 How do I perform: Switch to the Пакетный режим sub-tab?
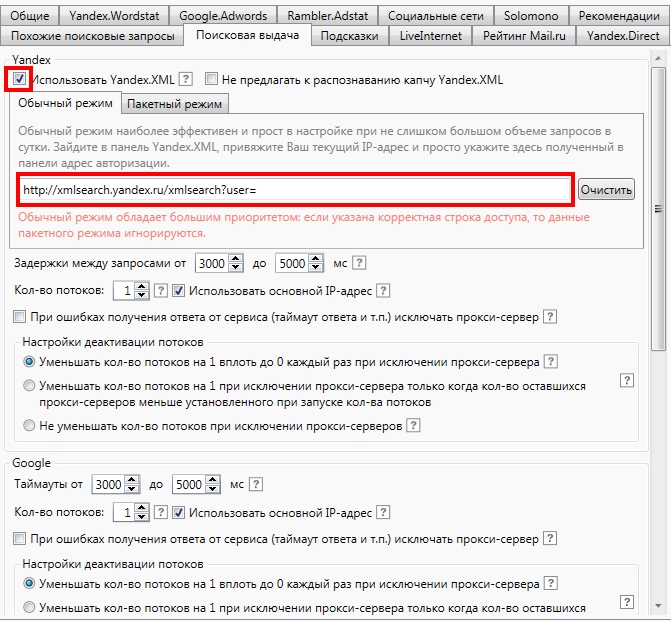pyautogui.click(x=175, y=104)
